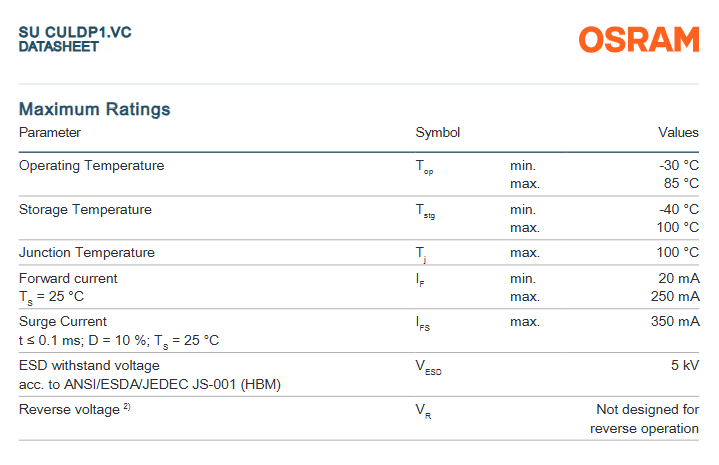
Task: Click the Values column header
Action: [x=678, y=132]
